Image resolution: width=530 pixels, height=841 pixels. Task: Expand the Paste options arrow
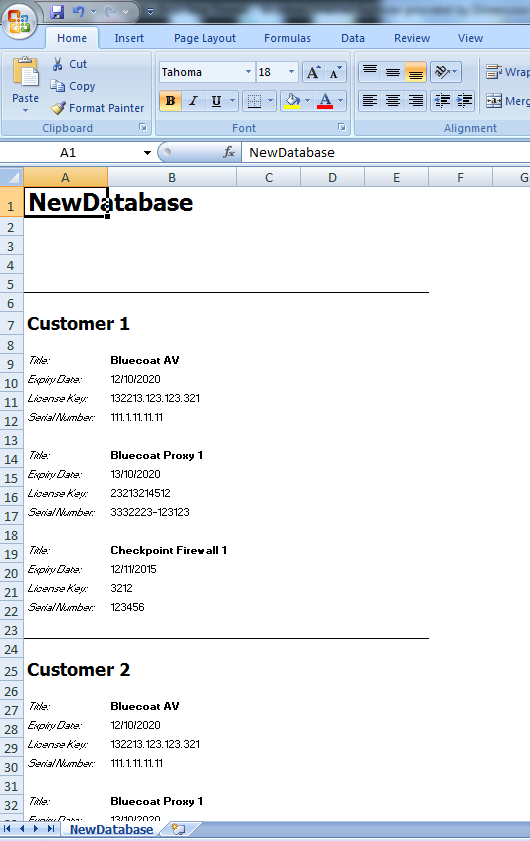[25, 110]
